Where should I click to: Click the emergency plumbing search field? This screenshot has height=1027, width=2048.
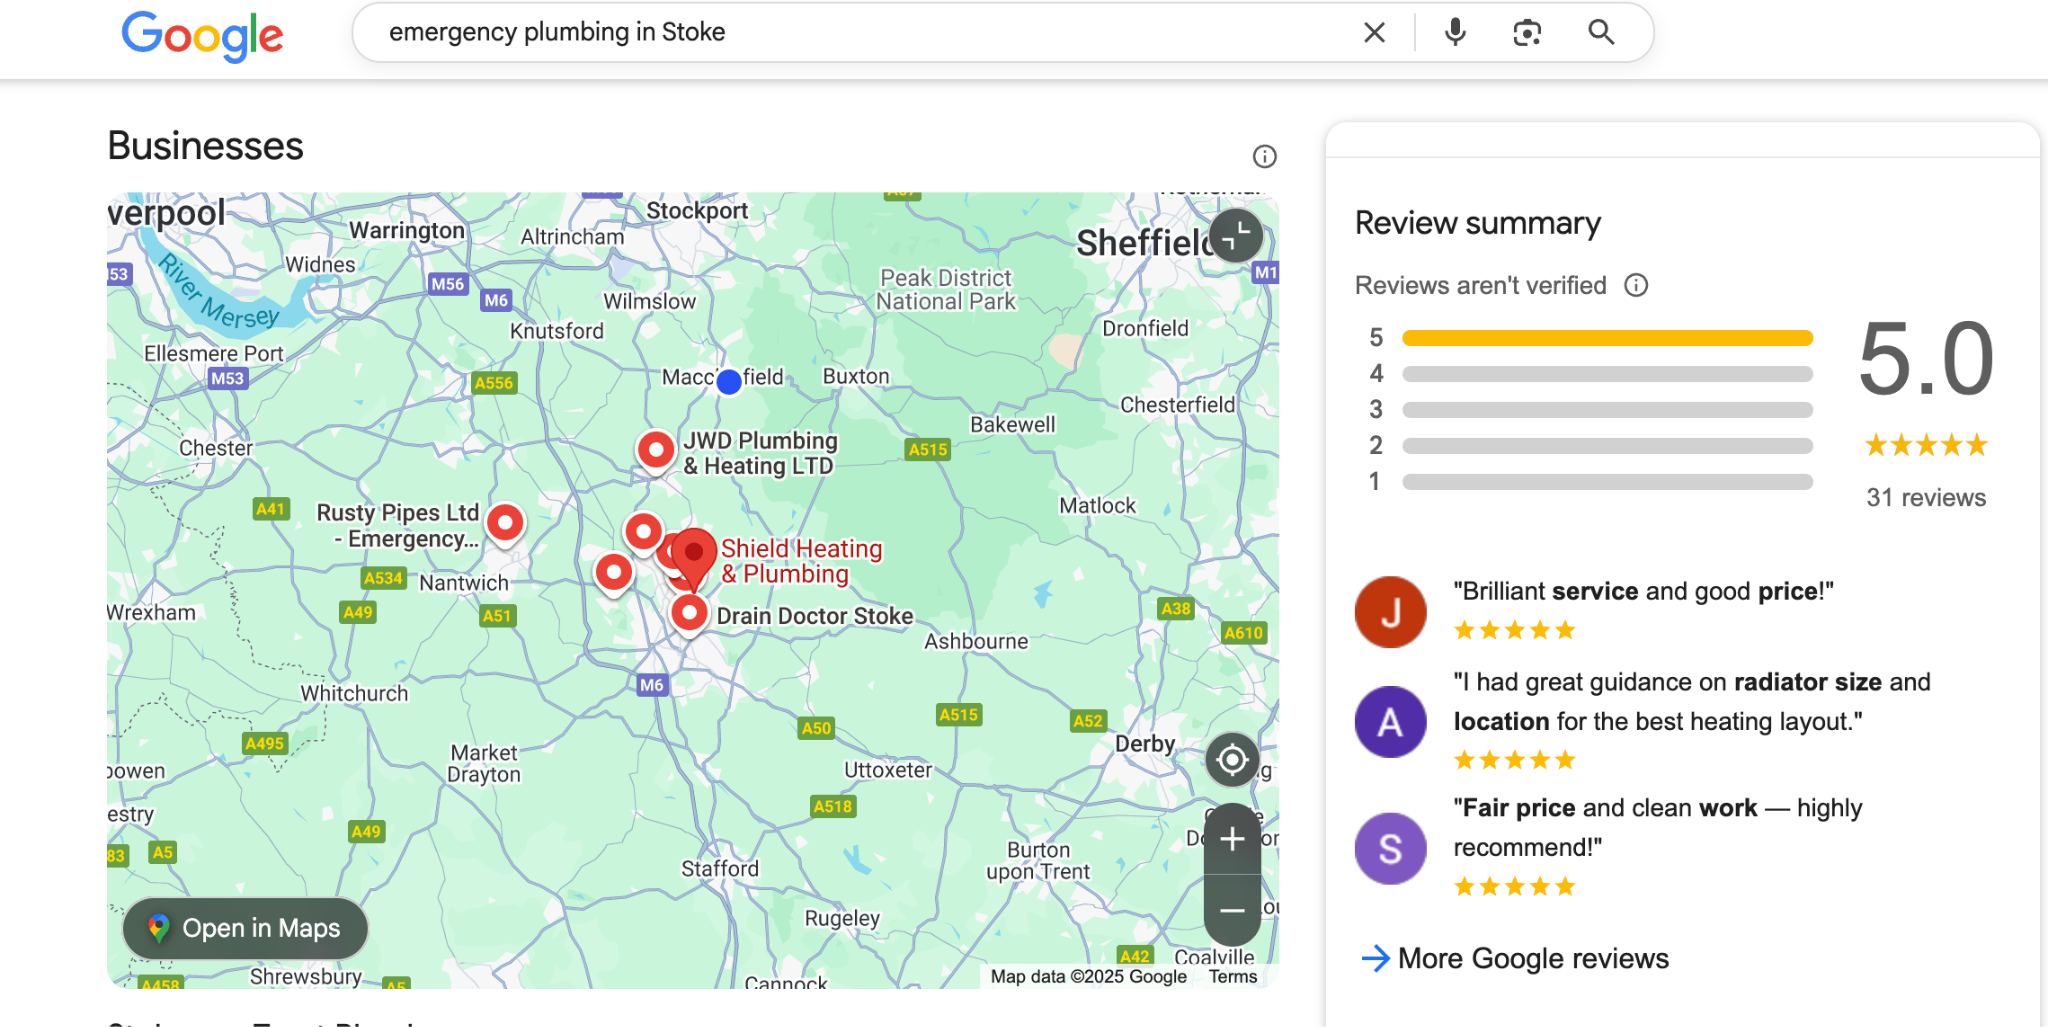pos(860,33)
